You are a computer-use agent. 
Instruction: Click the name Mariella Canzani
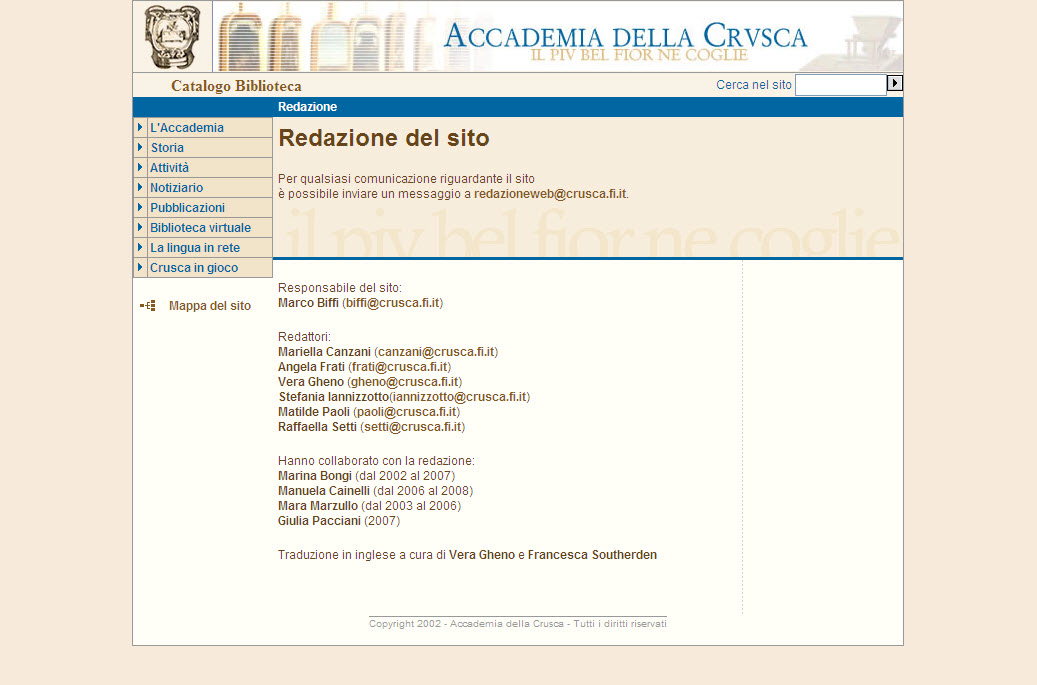pyautogui.click(x=324, y=352)
